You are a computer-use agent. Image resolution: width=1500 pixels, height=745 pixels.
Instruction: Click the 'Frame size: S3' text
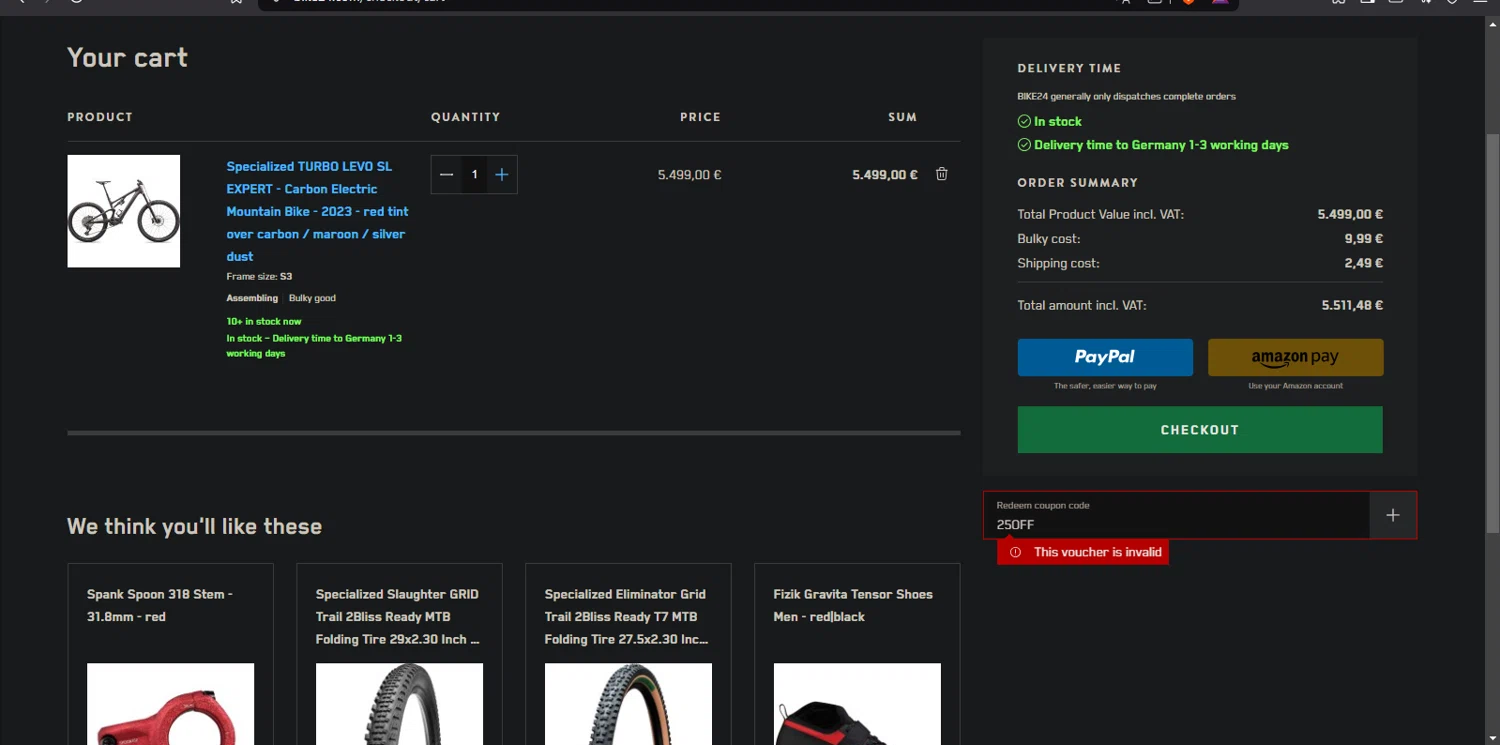click(x=259, y=276)
